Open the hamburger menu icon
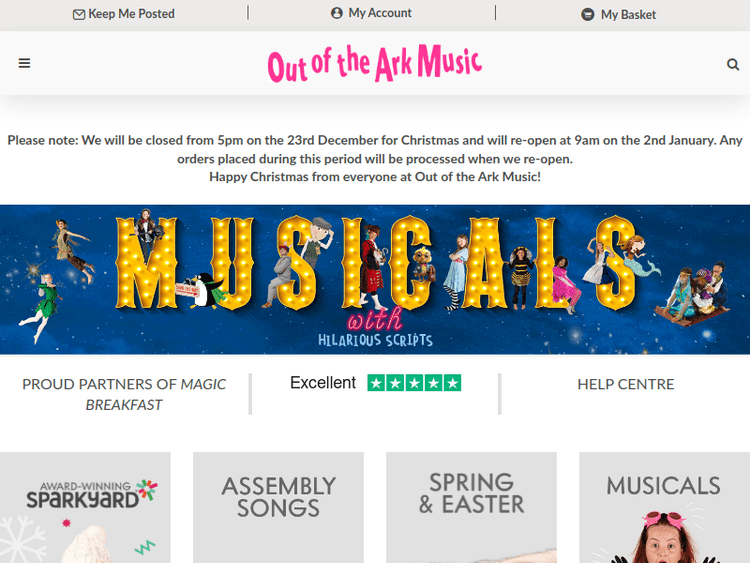The height and width of the screenshot is (563, 750). tap(24, 63)
